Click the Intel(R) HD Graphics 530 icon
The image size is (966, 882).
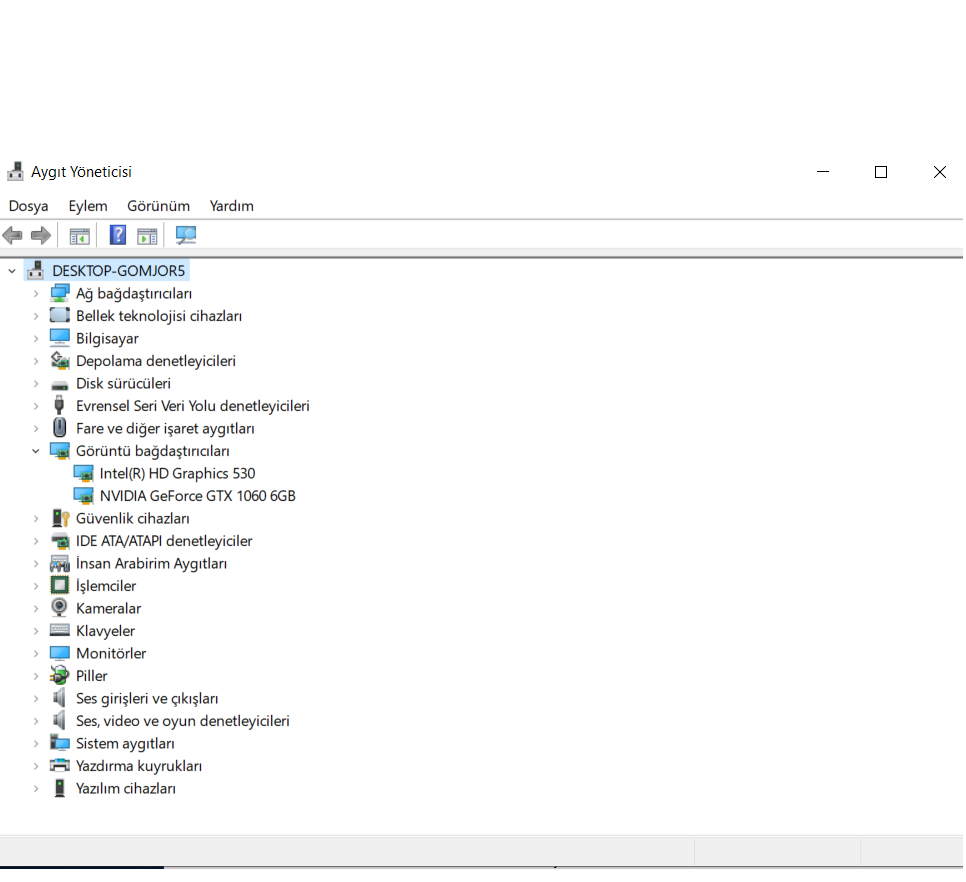(83, 474)
